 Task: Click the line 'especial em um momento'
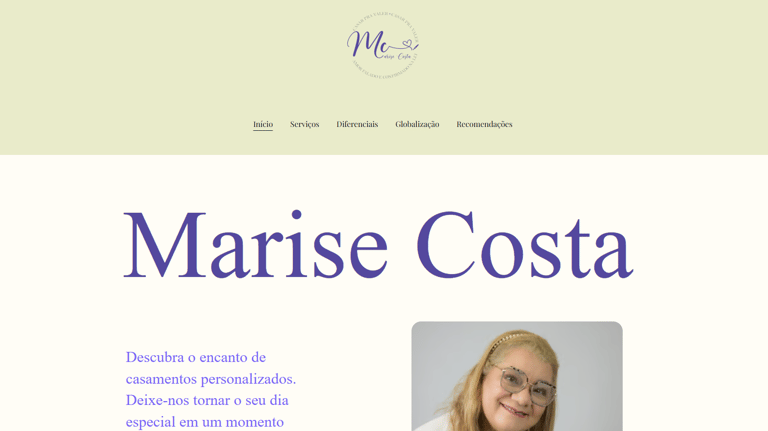(205, 422)
